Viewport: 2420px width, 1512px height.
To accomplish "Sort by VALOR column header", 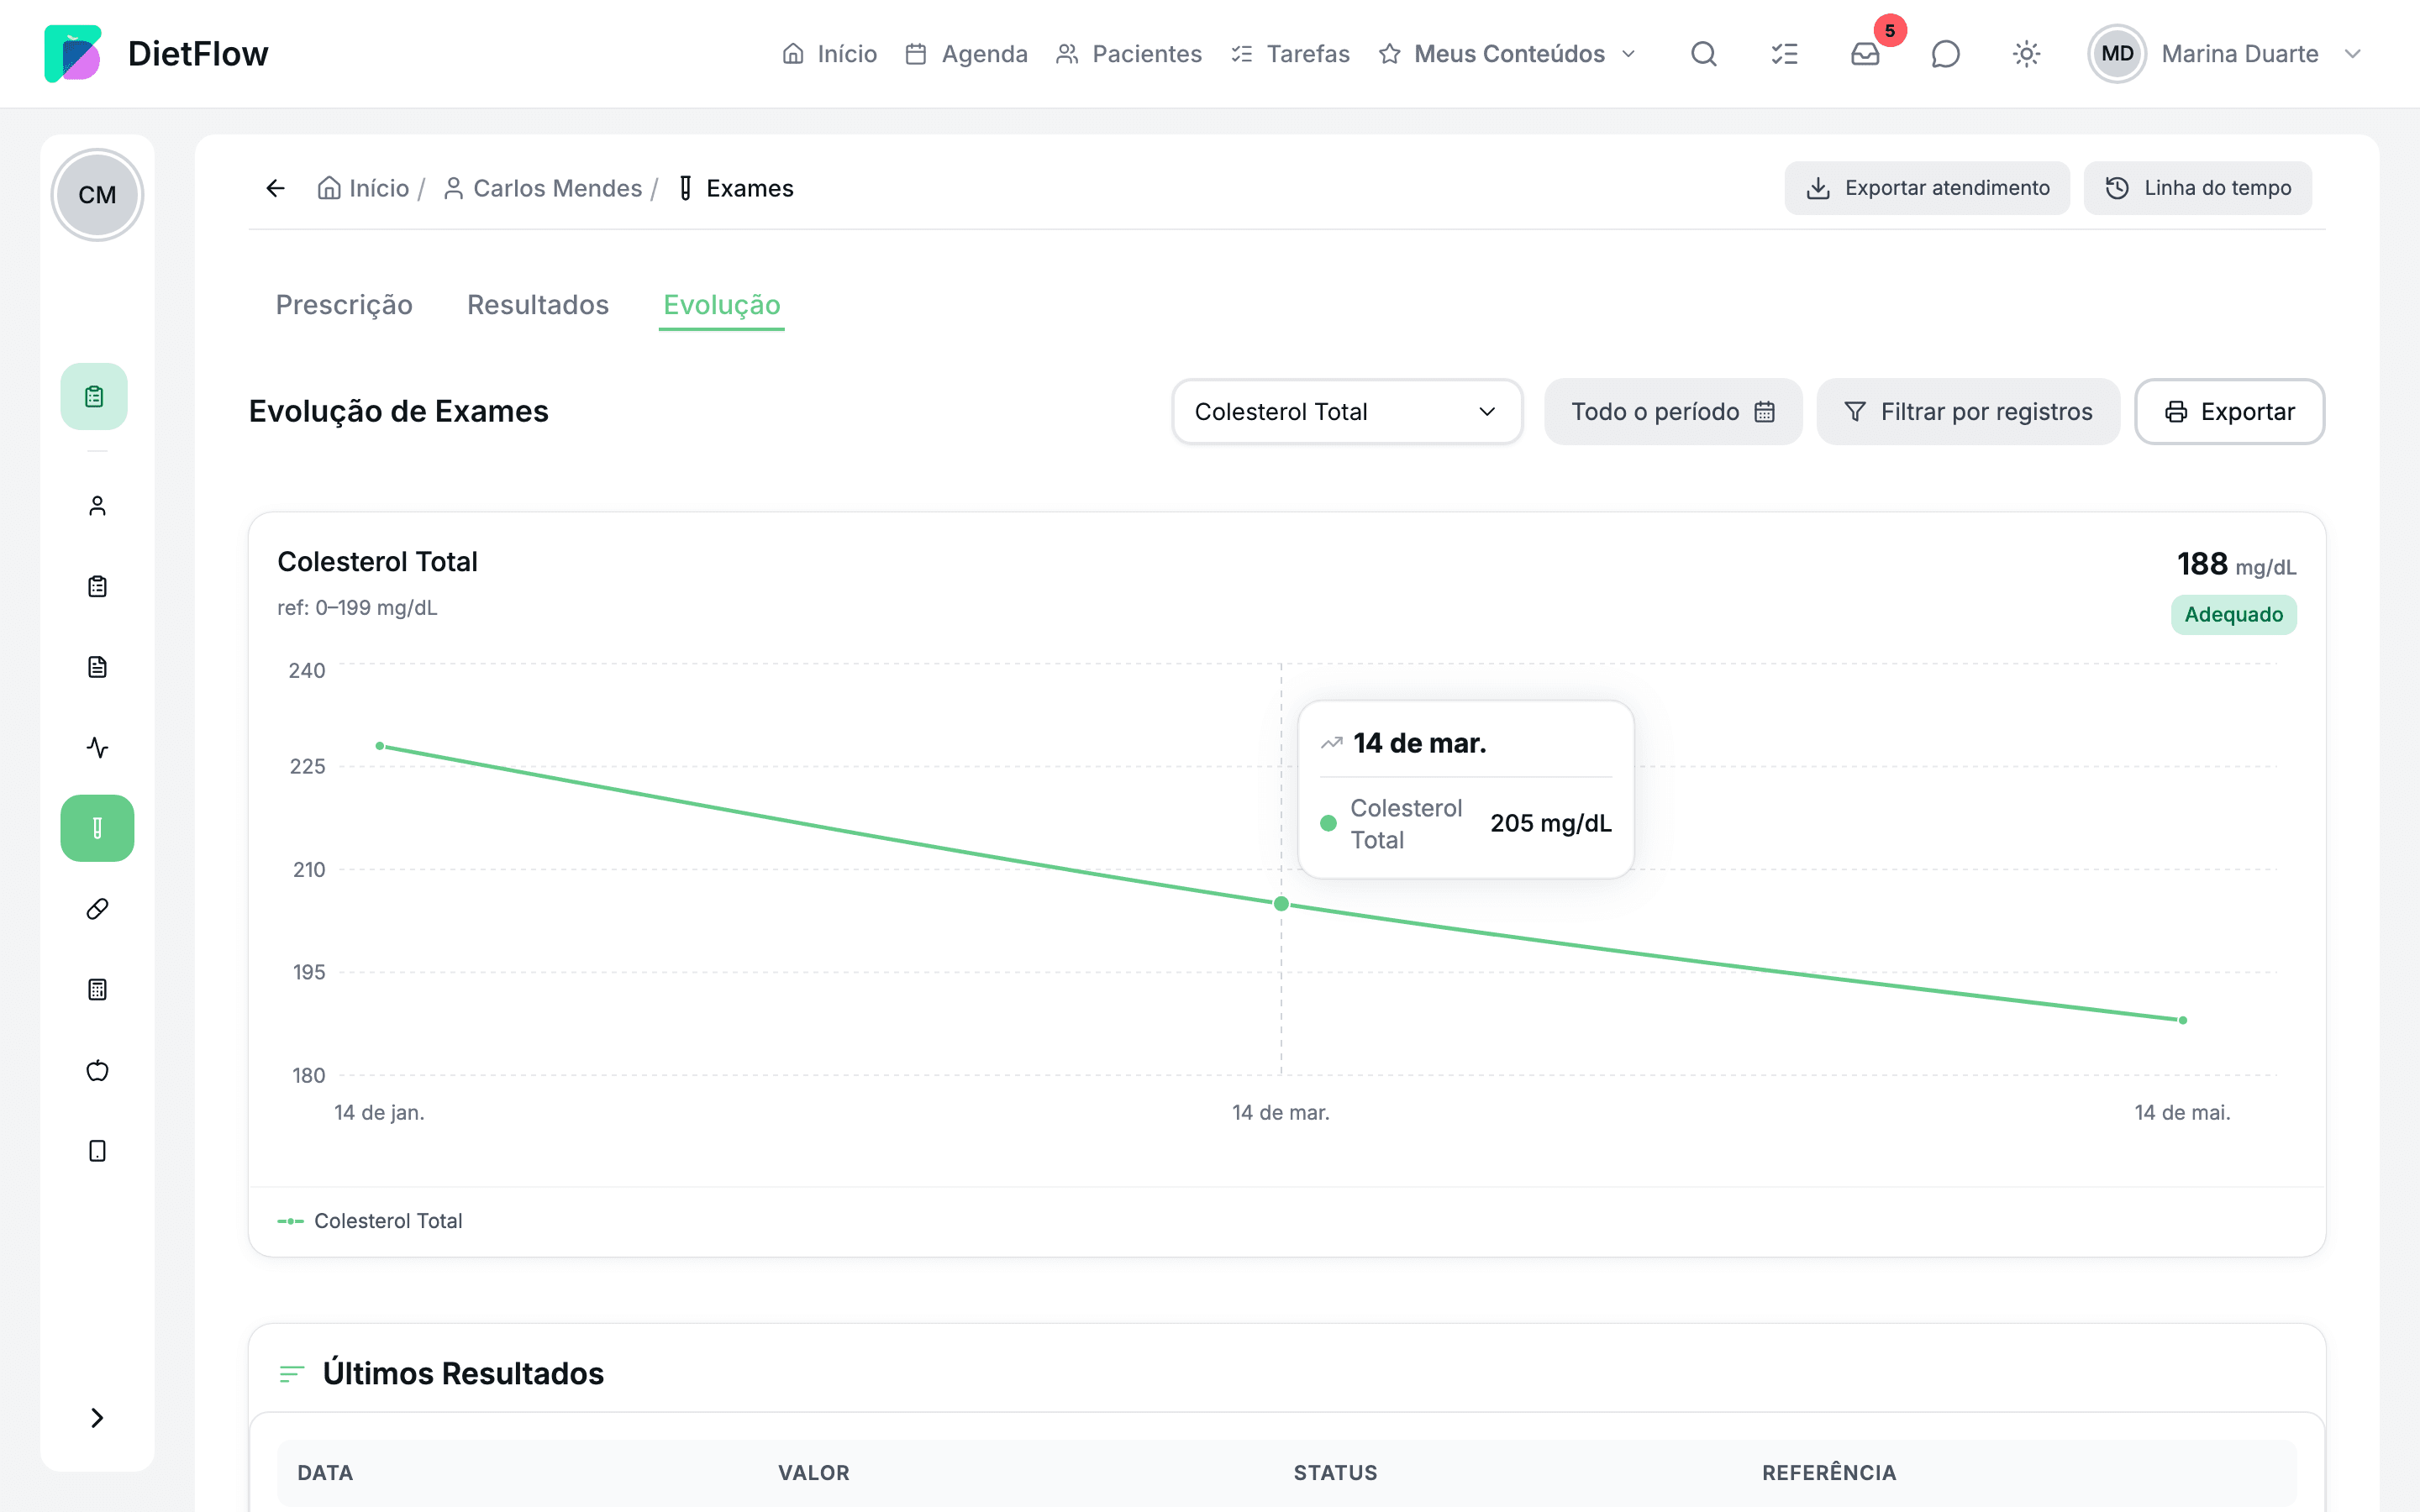I will click(x=814, y=1473).
